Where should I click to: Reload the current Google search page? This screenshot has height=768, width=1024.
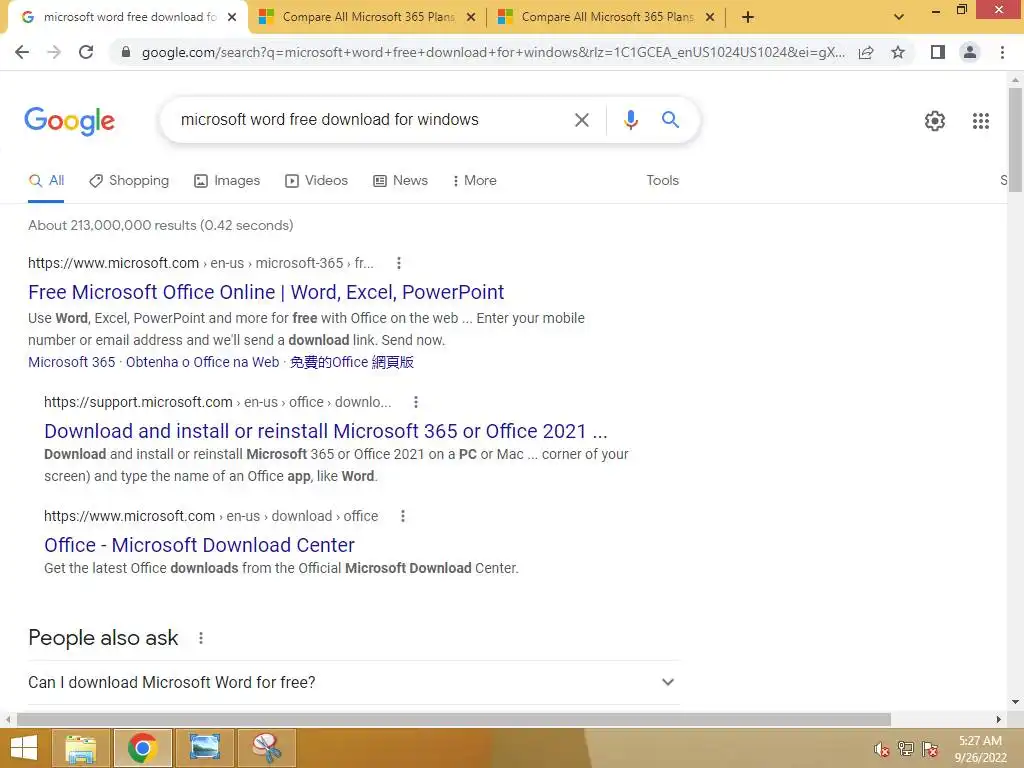pyautogui.click(x=86, y=52)
